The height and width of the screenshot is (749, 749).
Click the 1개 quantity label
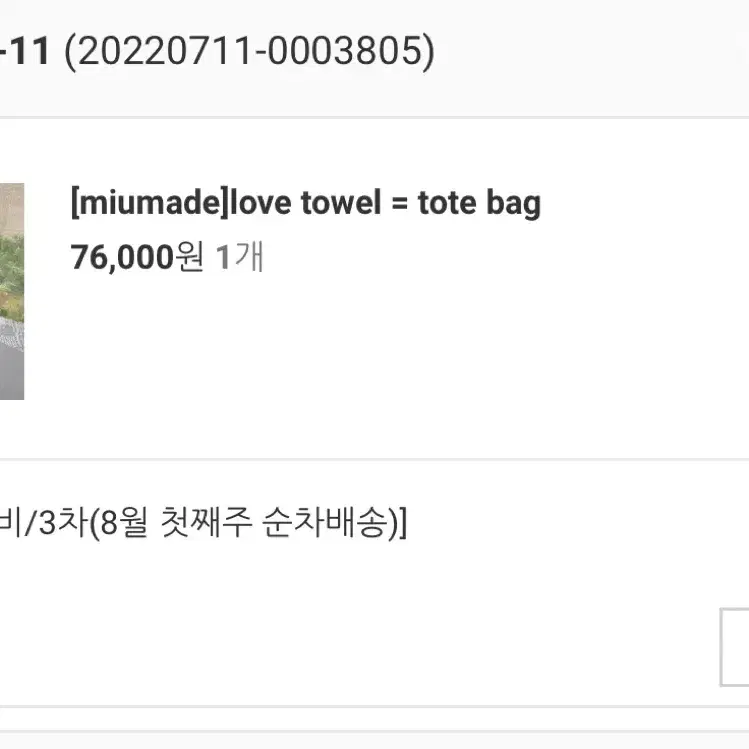[240, 257]
